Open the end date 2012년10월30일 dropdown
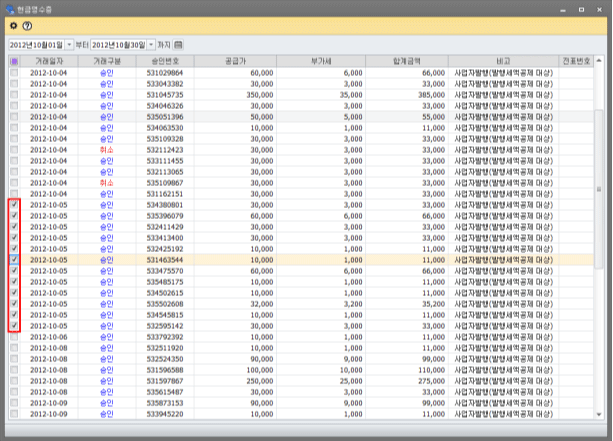Viewport: 613px width, 441px height. tap(151, 45)
